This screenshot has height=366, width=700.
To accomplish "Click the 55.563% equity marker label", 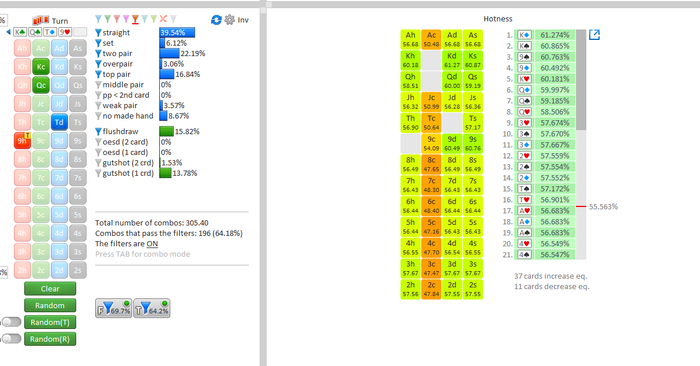I will 603,207.
